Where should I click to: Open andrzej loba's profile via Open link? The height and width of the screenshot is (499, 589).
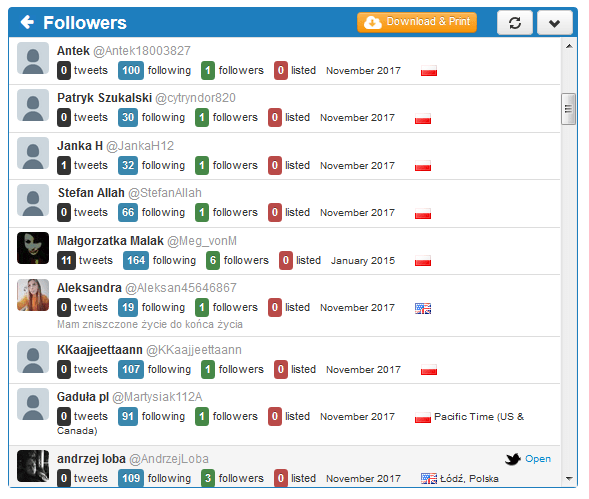(538, 458)
